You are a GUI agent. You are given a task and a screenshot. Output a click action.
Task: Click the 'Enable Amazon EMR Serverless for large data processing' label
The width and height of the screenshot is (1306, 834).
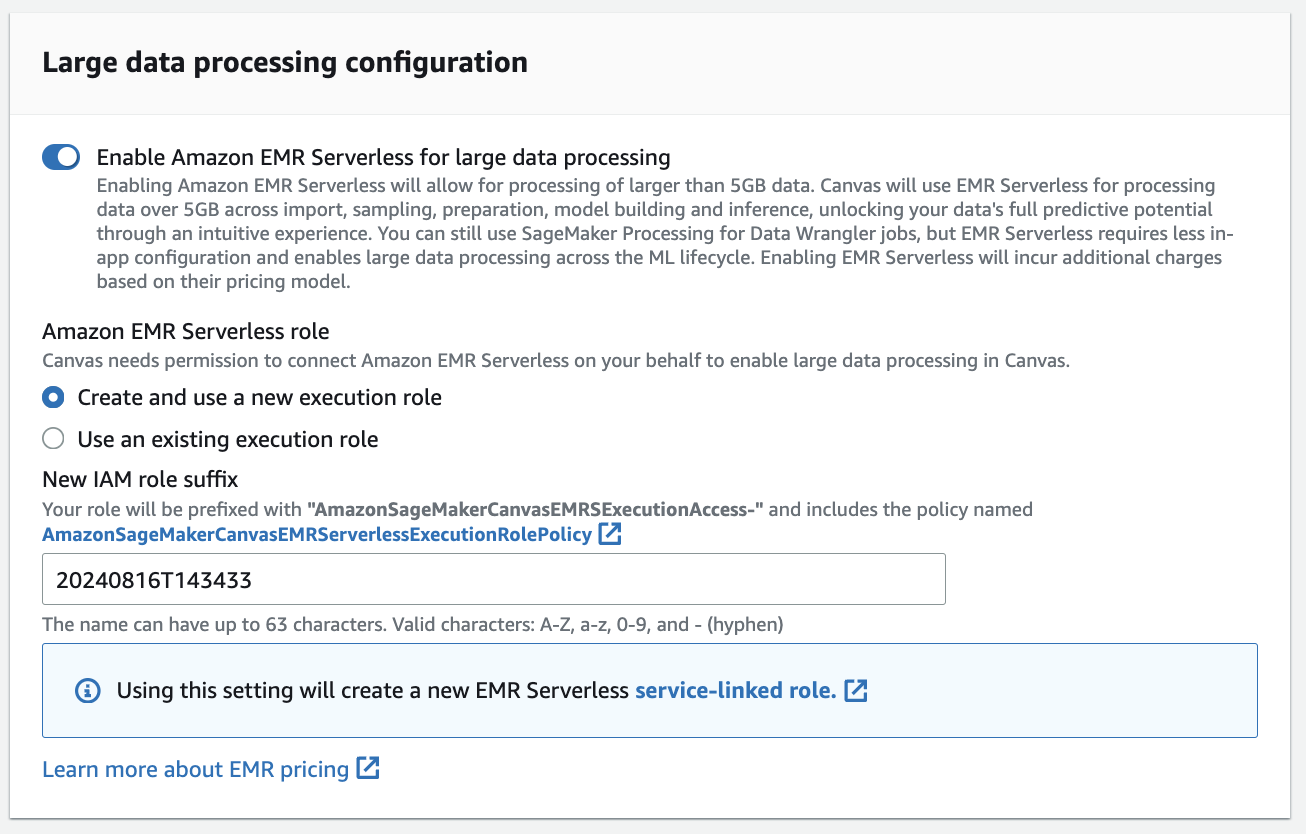383,157
